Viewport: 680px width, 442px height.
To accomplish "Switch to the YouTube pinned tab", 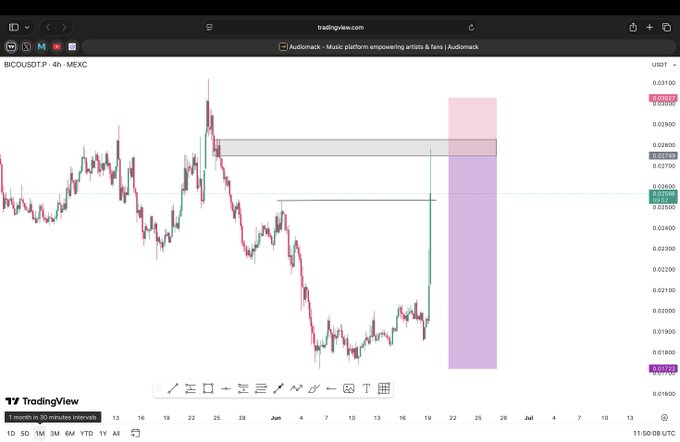I will point(57,46).
